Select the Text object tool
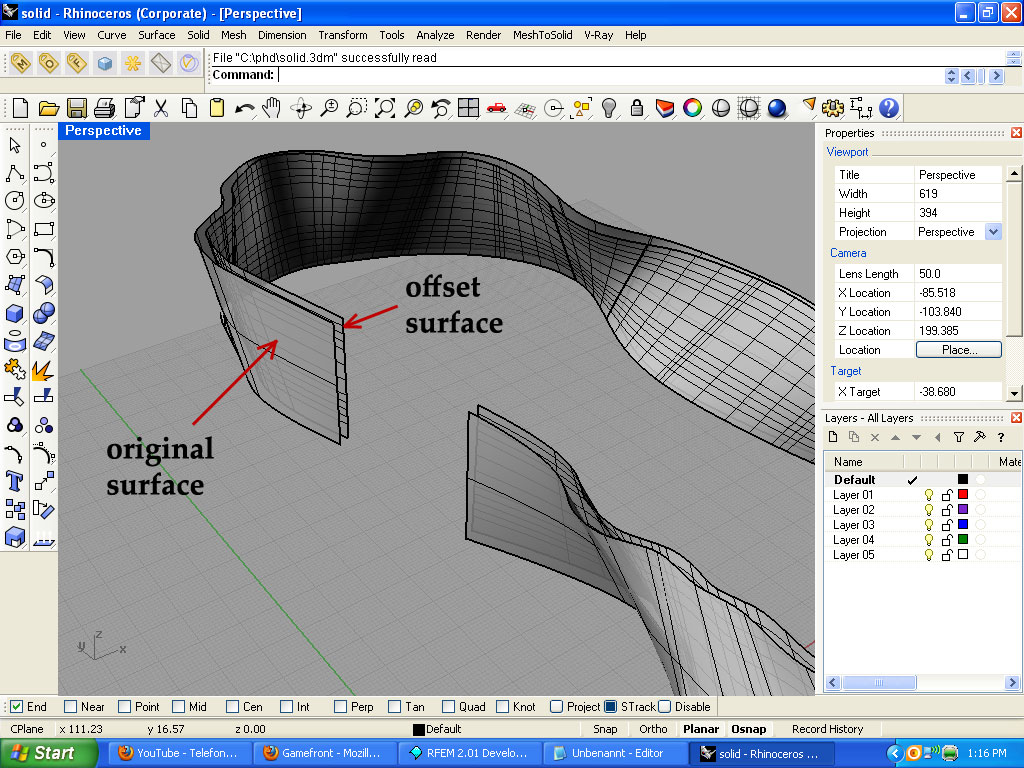Viewport: 1024px width, 768px height. [x=15, y=481]
